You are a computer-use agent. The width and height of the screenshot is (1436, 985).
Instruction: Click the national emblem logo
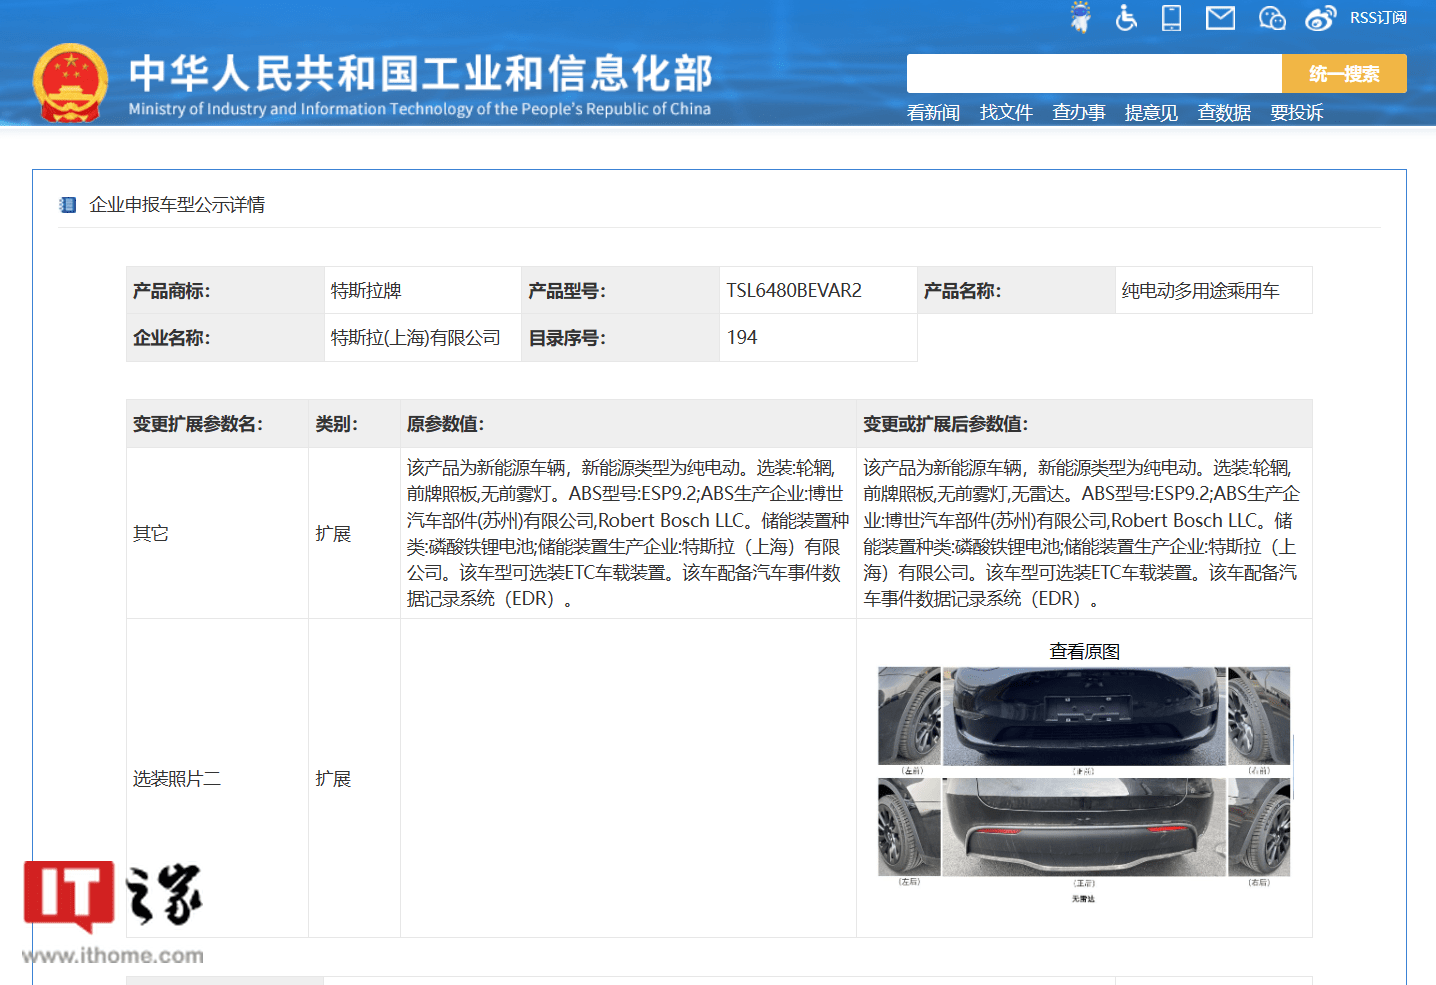point(70,83)
